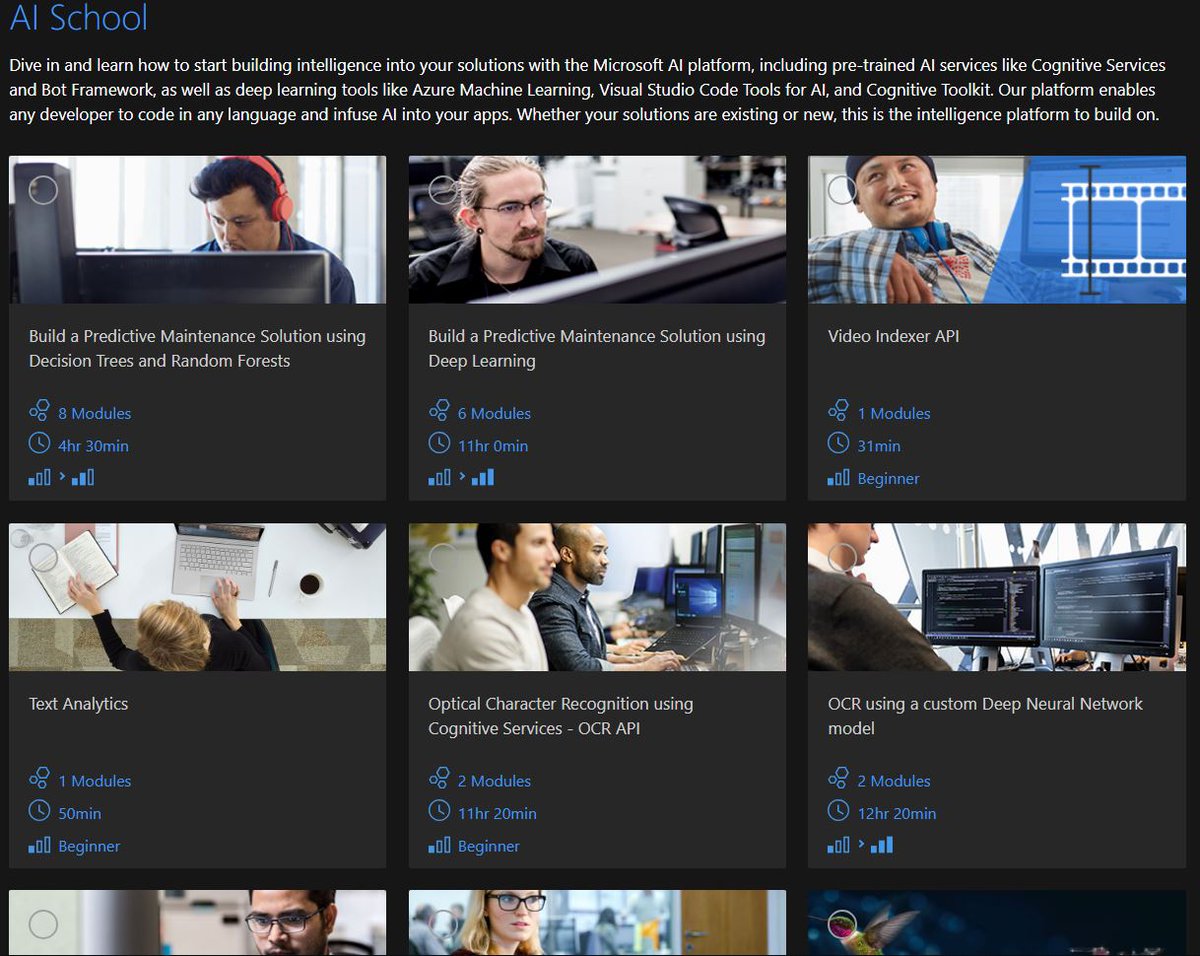Image resolution: width=1200 pixels, height=956 pixels.
Task: Click Beginner label in Text Analytics card
Action: point(89,847)
